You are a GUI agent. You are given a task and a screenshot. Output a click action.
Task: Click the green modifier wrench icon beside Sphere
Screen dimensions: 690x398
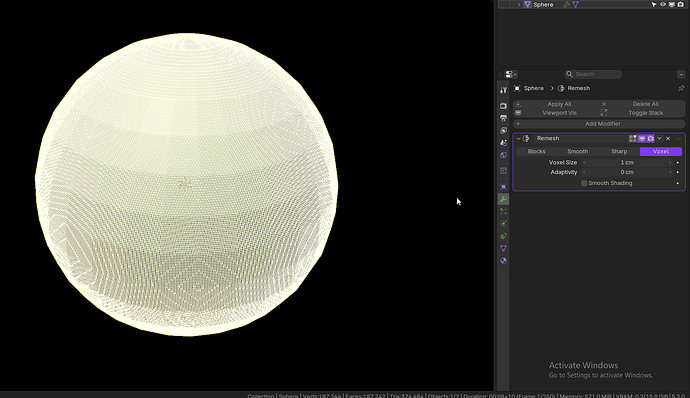point(567,4)
